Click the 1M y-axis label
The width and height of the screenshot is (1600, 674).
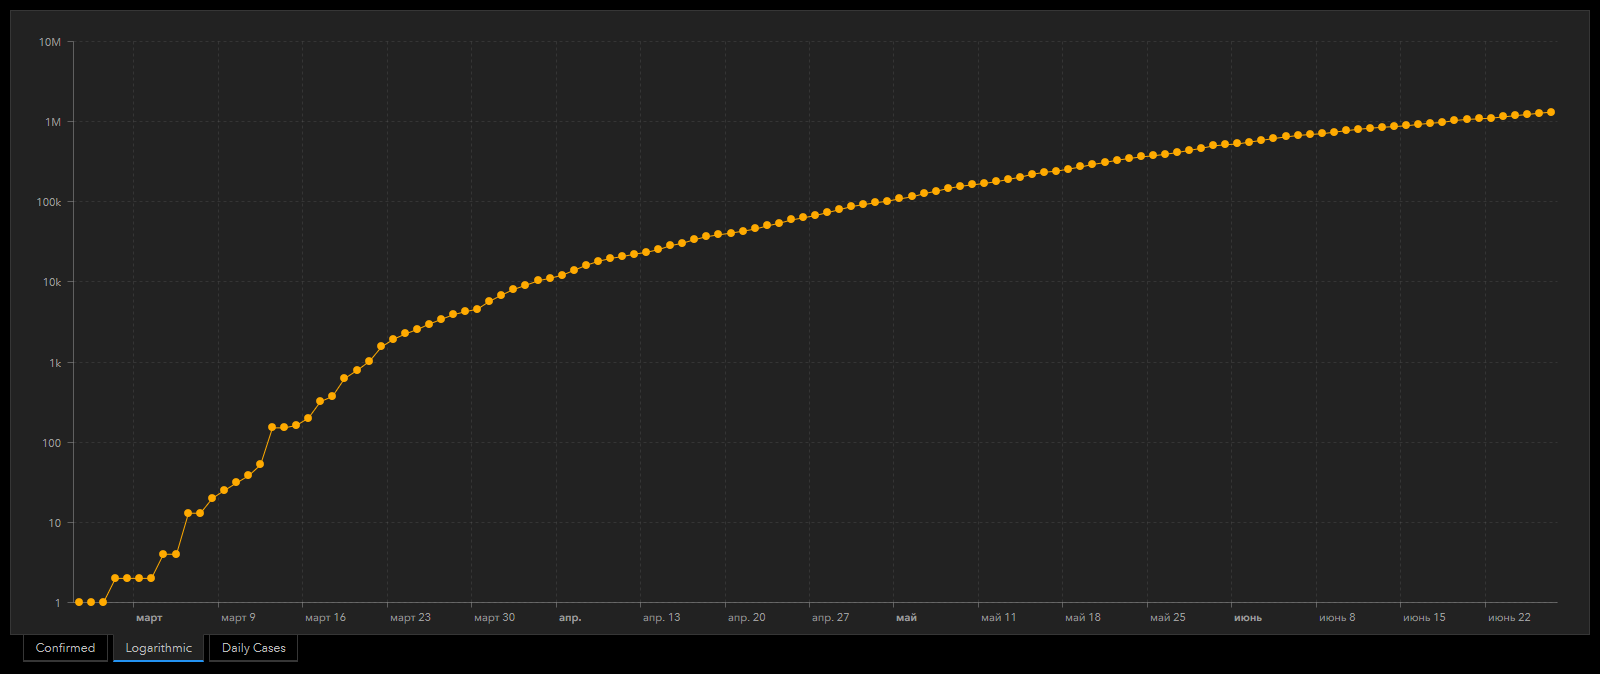point(53,122)
